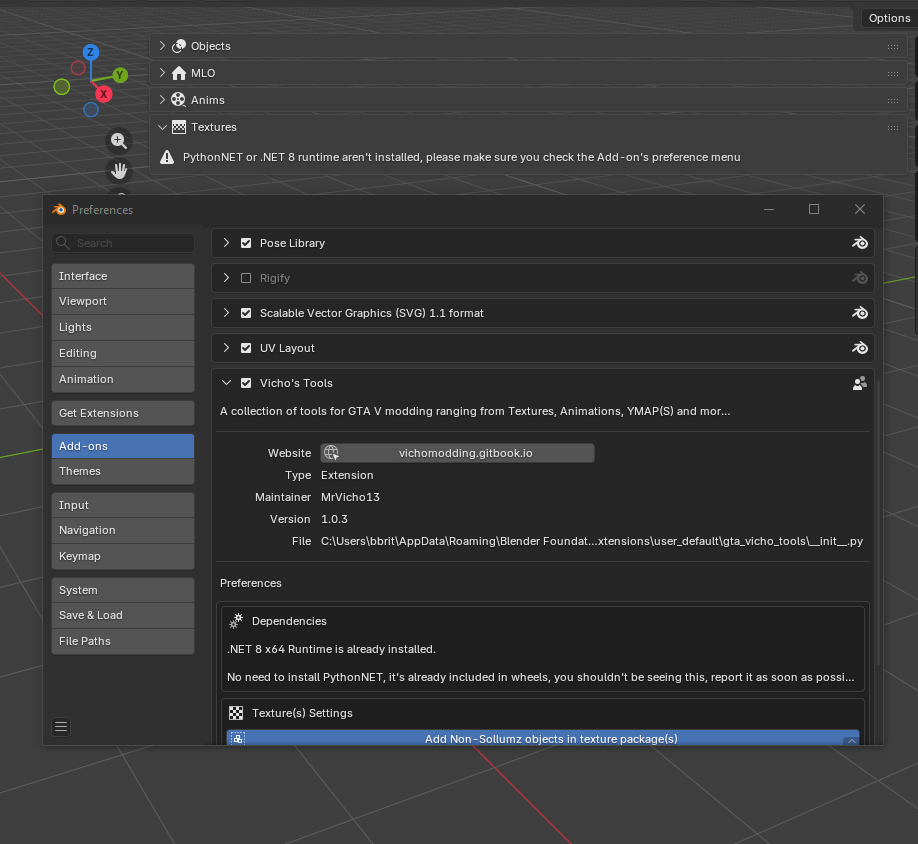Click the red X axis gizmo ball
Screen dimensions: 918x844
103,94
